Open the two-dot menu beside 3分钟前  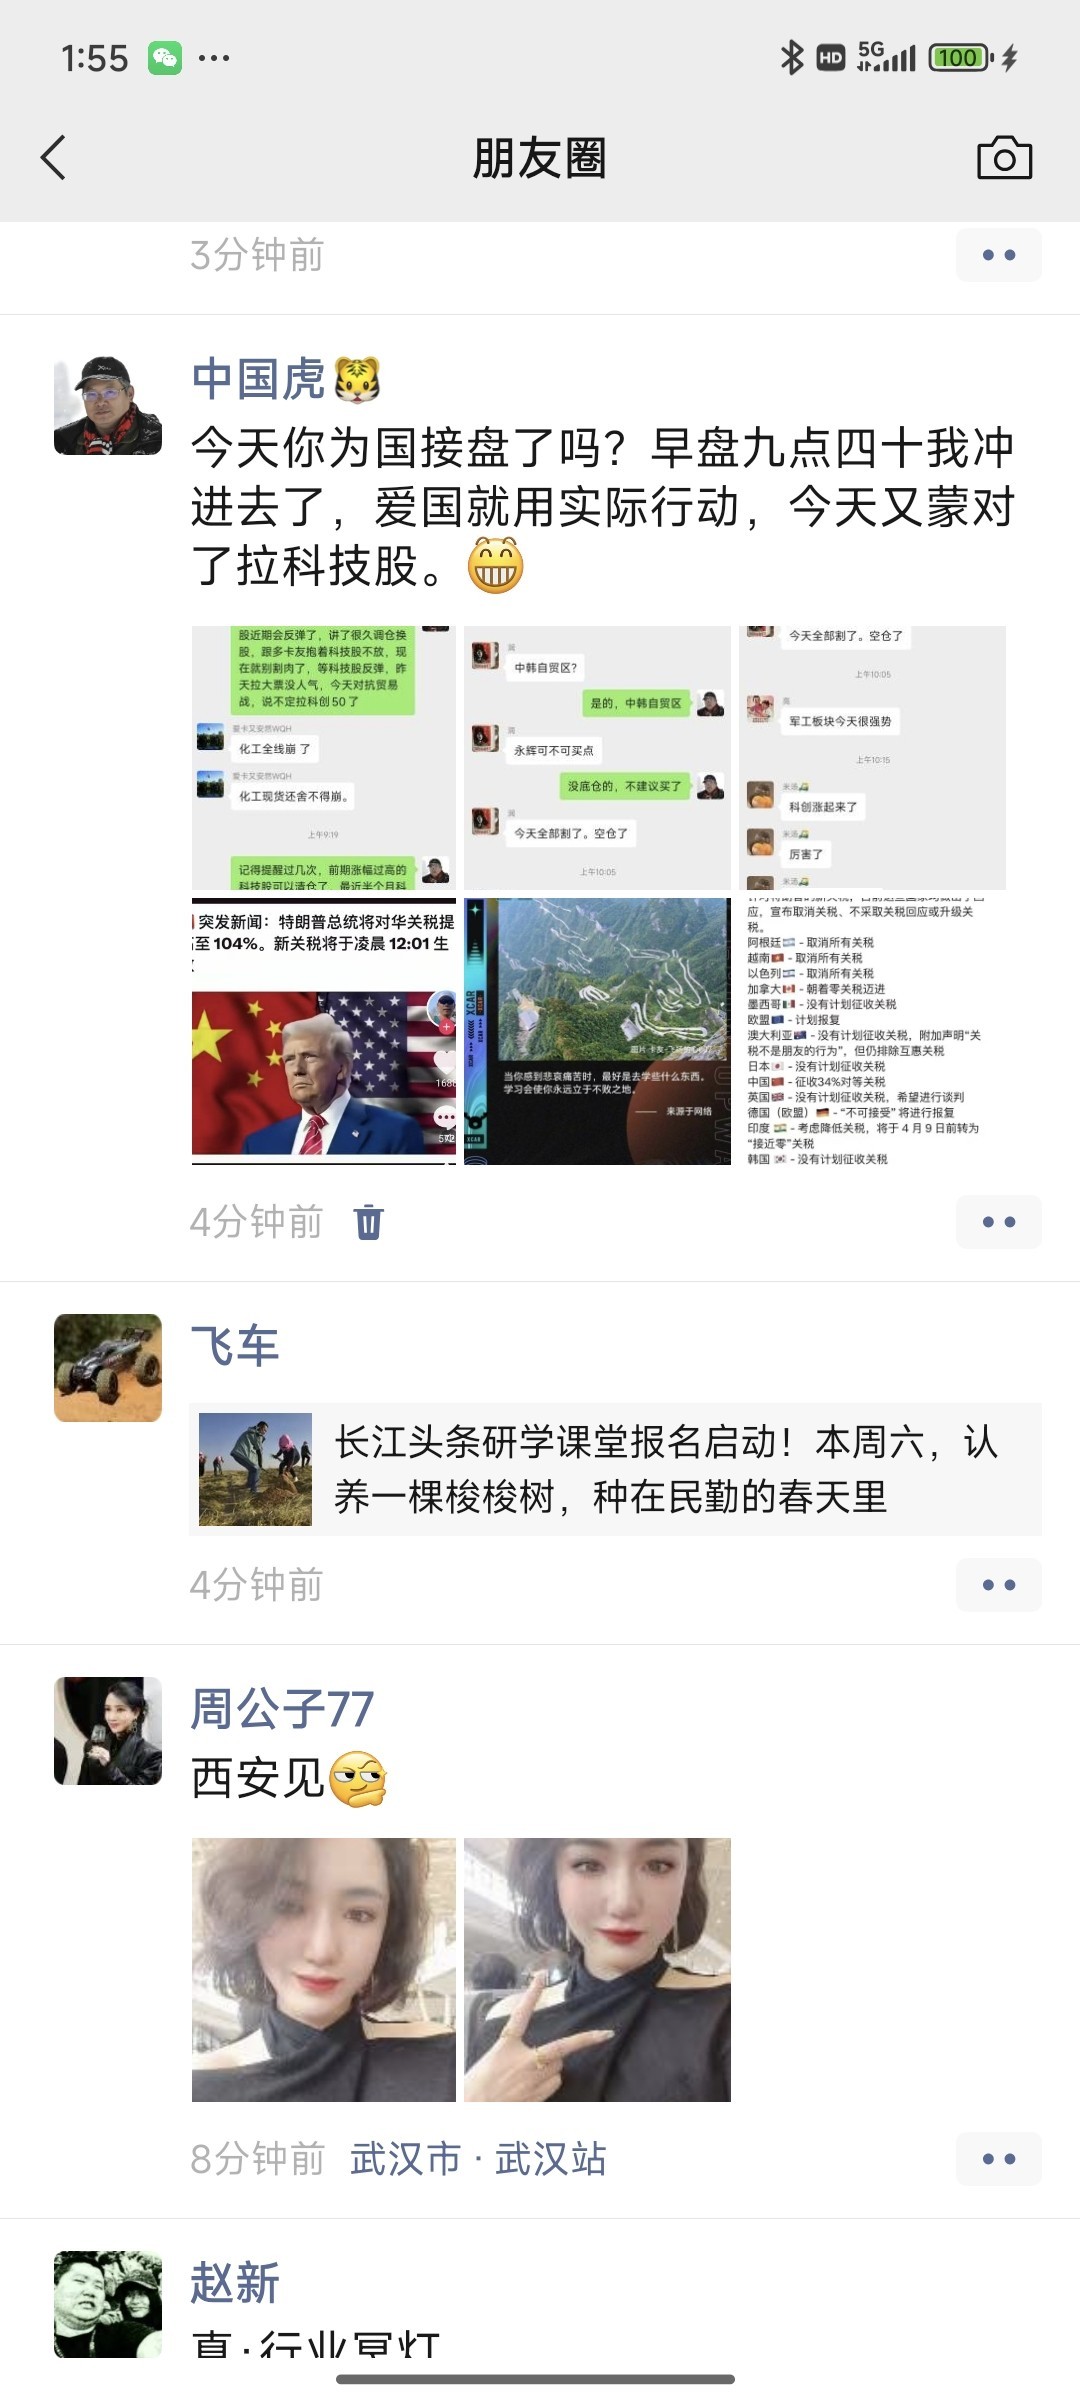998,255
